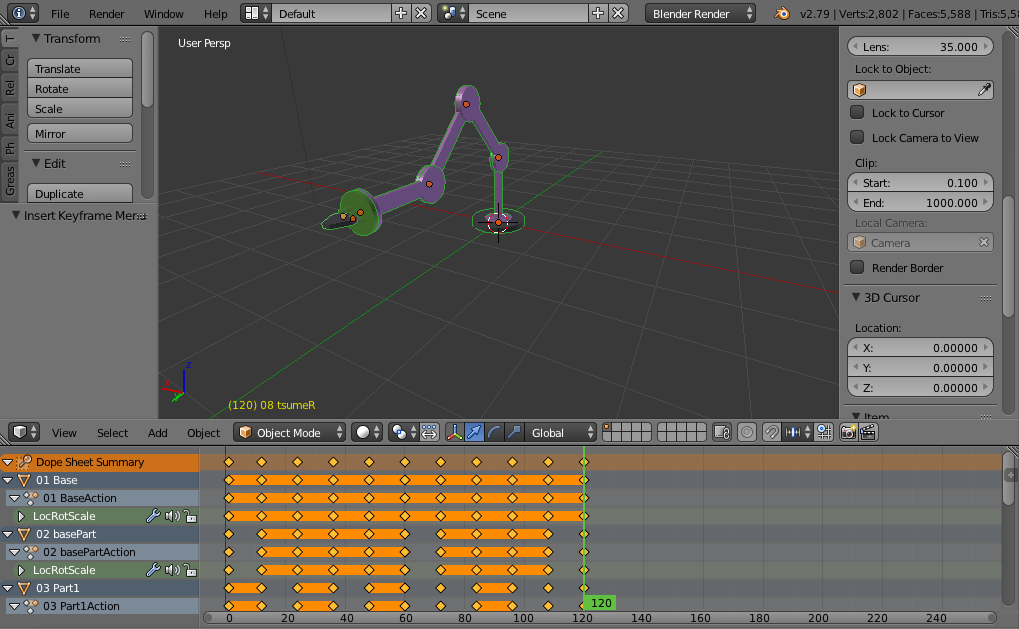The image size is (1019, 629).
Task: Collapse the 3D Cursor panel
Action: (856, 297)
